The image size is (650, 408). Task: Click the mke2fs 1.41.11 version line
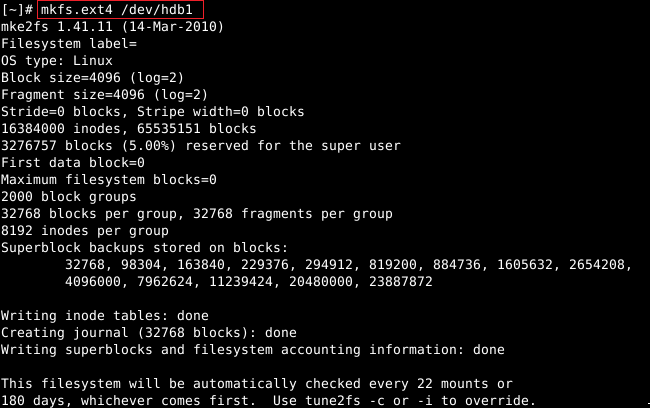coord(112,27)
